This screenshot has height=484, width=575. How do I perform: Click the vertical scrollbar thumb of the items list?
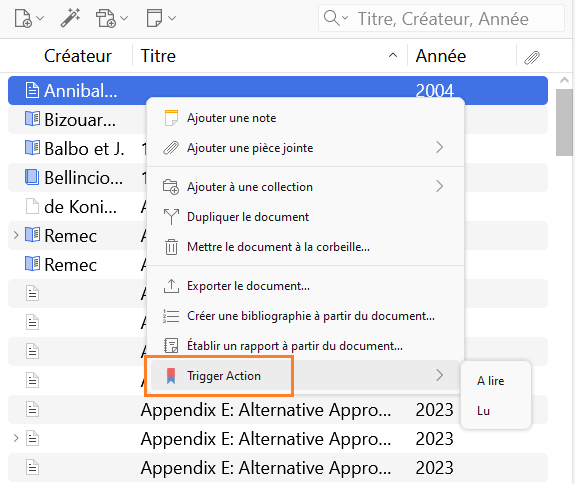tap(564, 122)
